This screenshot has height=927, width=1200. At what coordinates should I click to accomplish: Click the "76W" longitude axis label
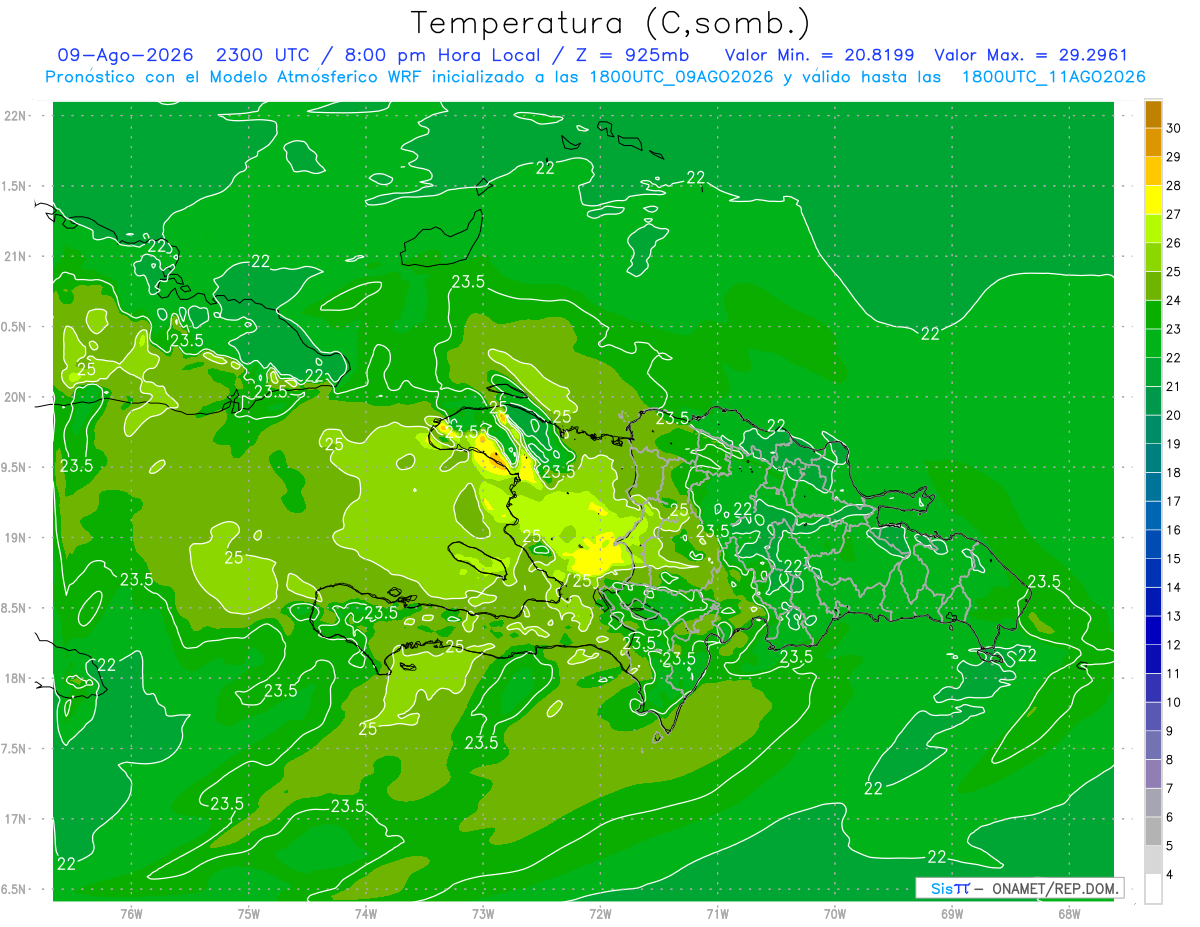click(x=131, y=913)
